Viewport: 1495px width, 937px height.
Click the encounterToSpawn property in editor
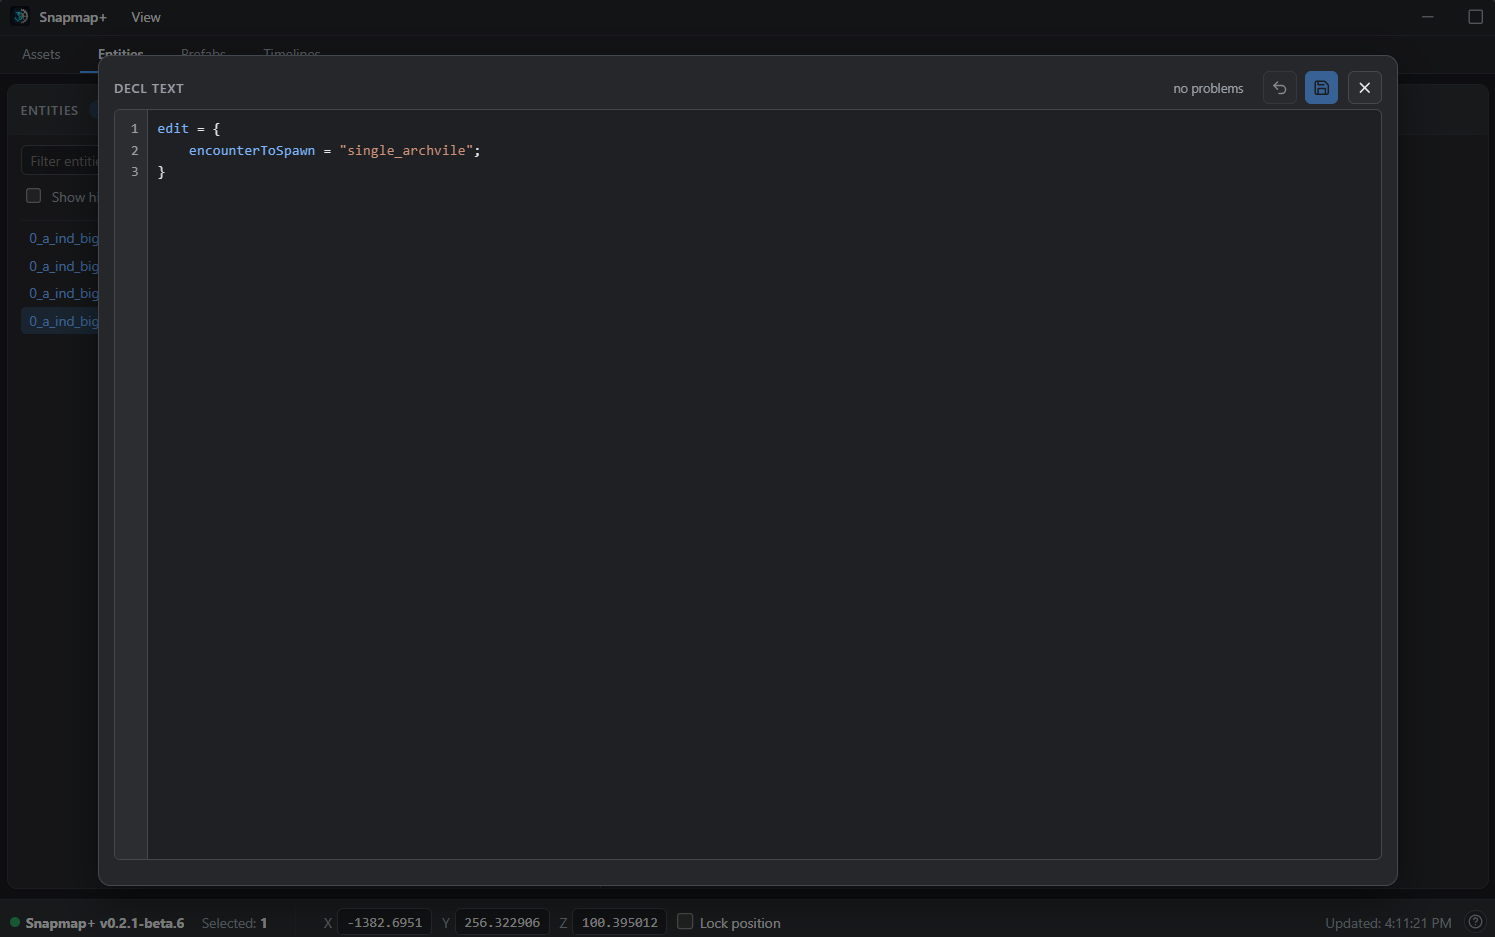(x=252, y=150)
